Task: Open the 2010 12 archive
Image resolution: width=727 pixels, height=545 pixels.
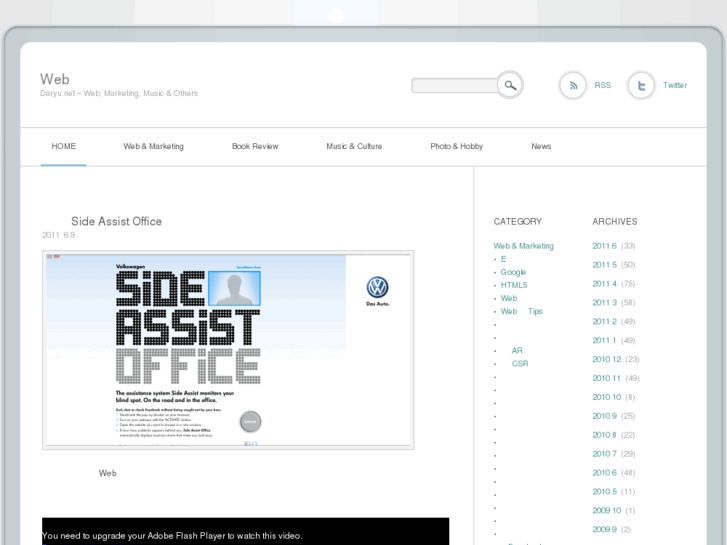Action: pos(606,359)
